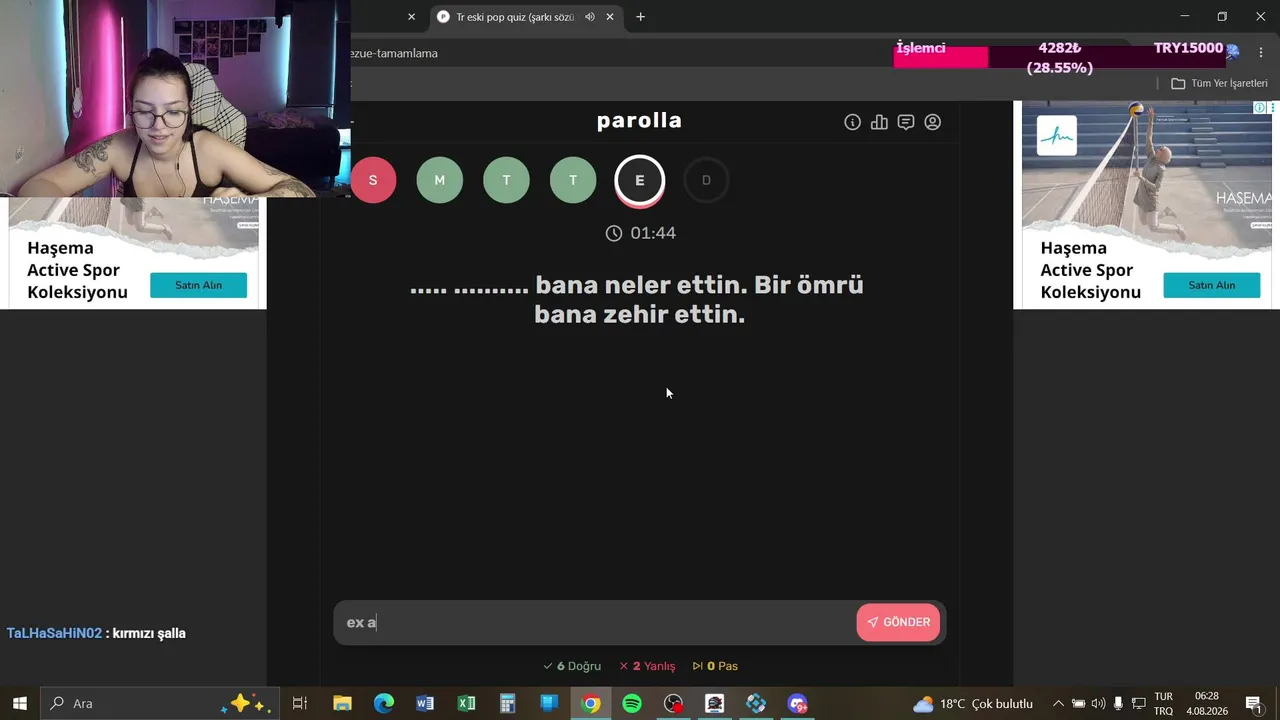Close the Tr eski pop quiz tab
The image size is (1280, 720).
click(x=610, y=17)
